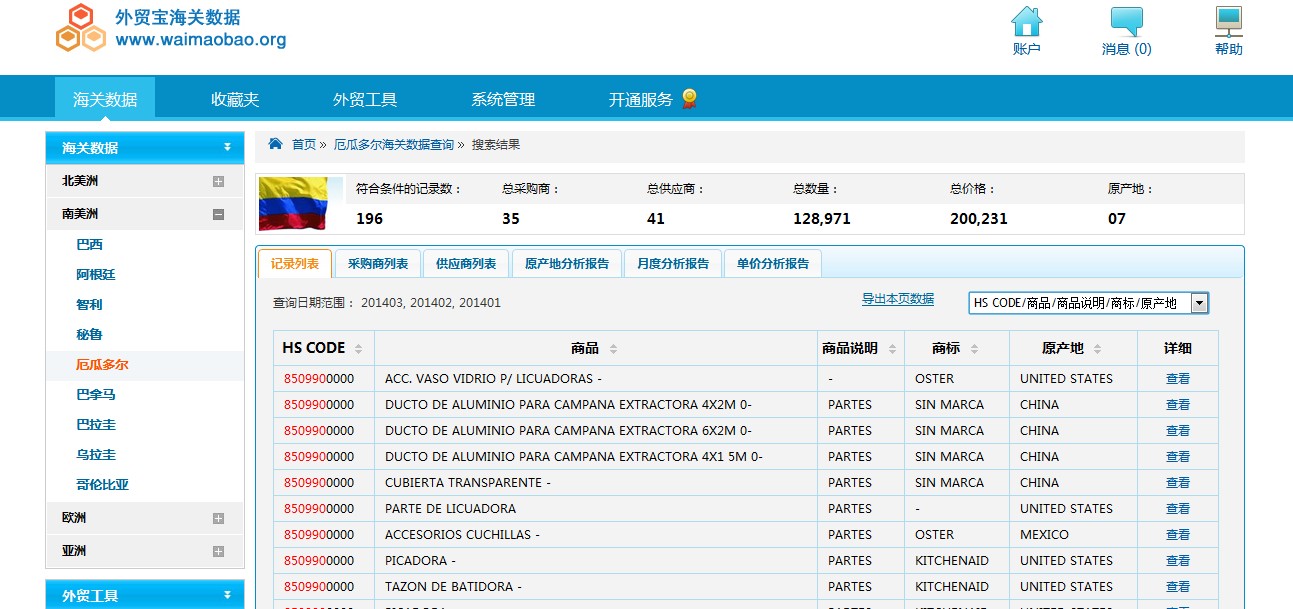Click the breadcrumb home icon
1293x609 pixels.
point(275,144)
